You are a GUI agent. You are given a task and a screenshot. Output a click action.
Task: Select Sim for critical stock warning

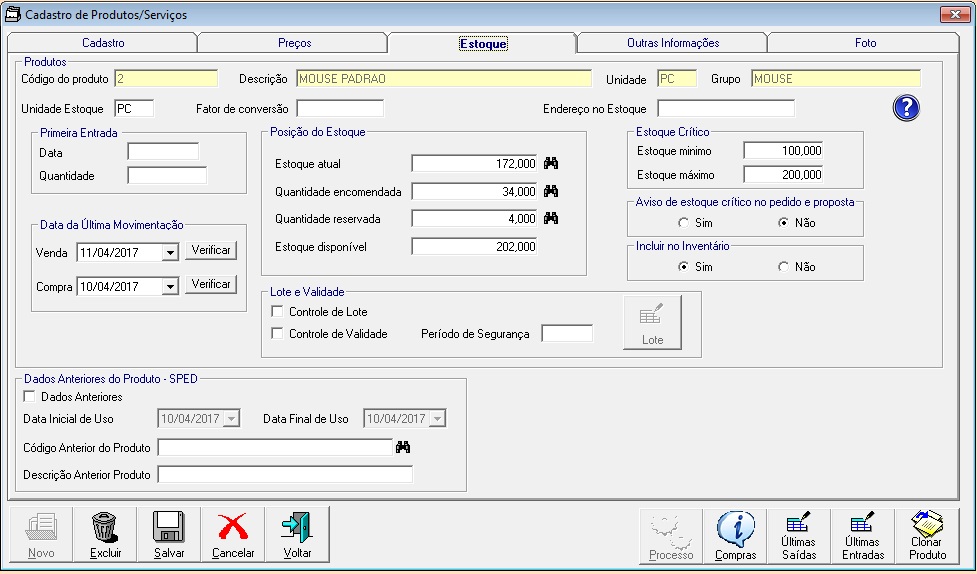(x=684, y=223)
